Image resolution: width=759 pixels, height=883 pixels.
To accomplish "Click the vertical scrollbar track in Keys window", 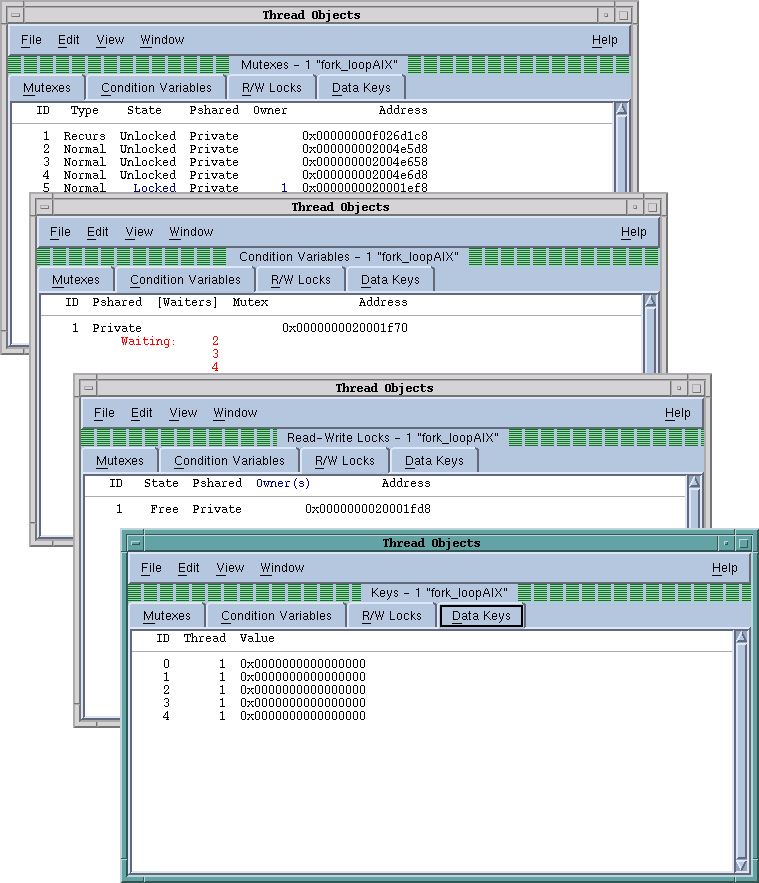I will tap(741, 750).
